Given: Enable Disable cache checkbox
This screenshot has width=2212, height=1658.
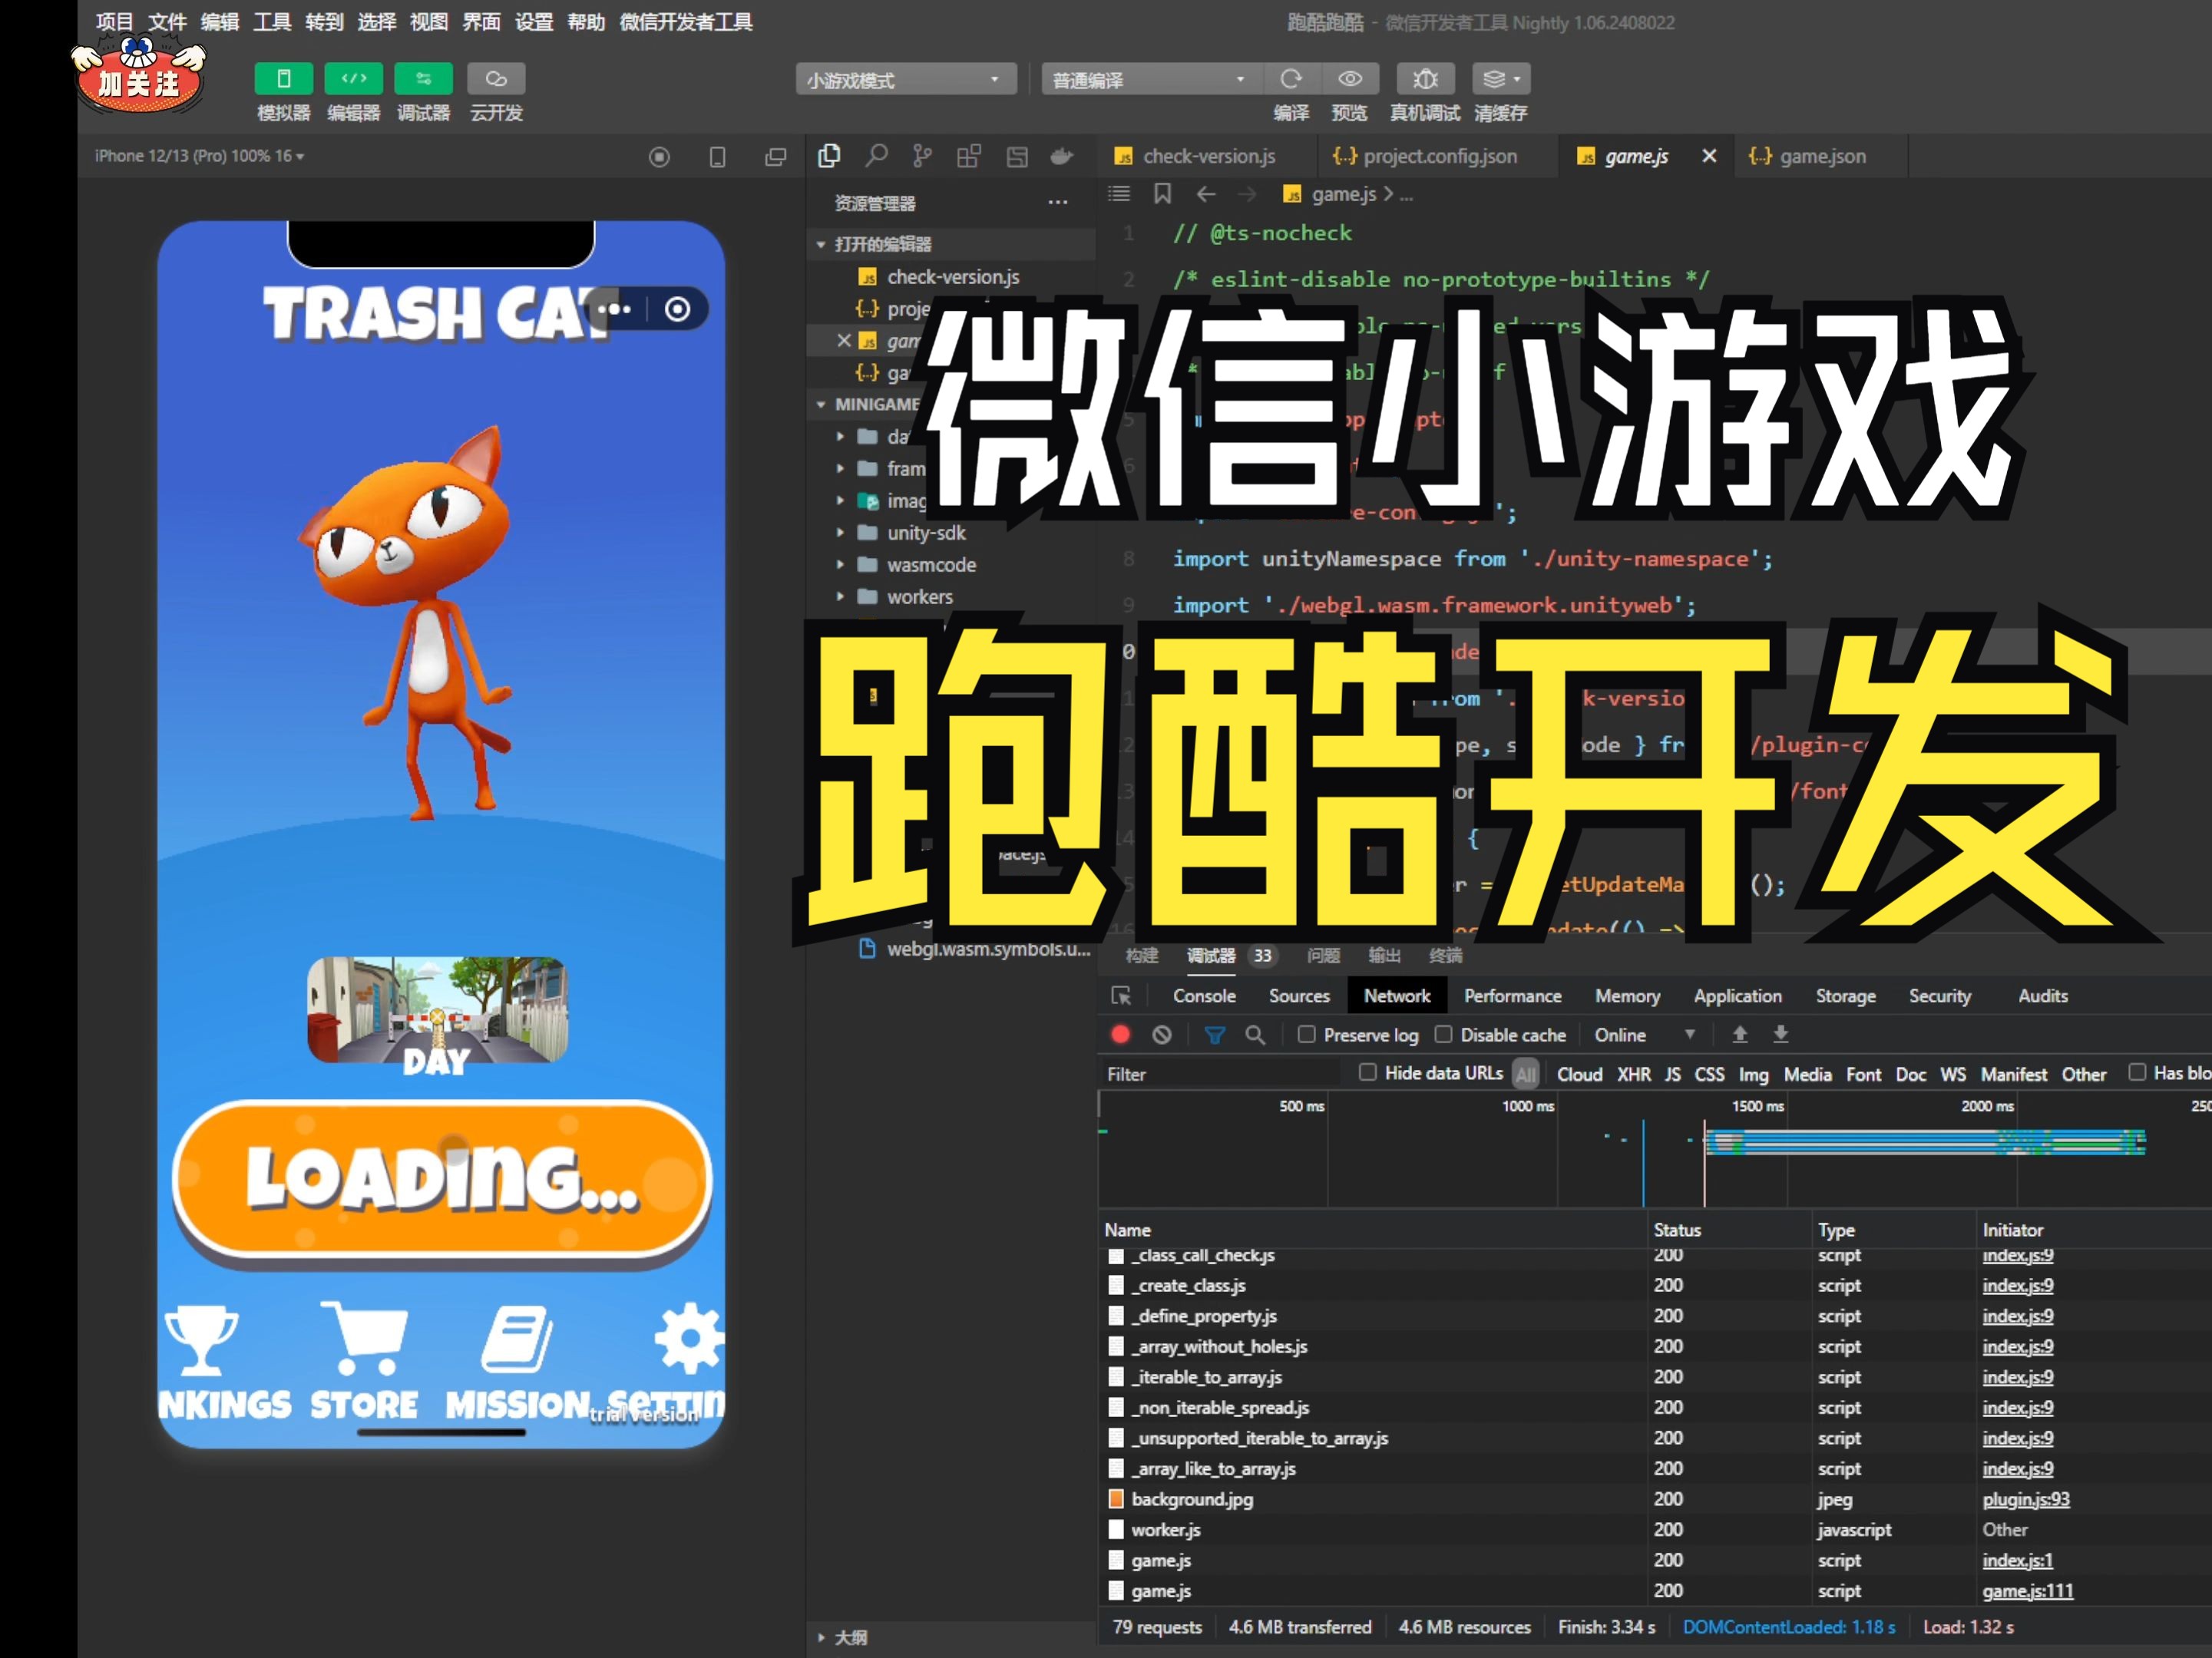Looking at the screenshot, I should 1443,1034.
